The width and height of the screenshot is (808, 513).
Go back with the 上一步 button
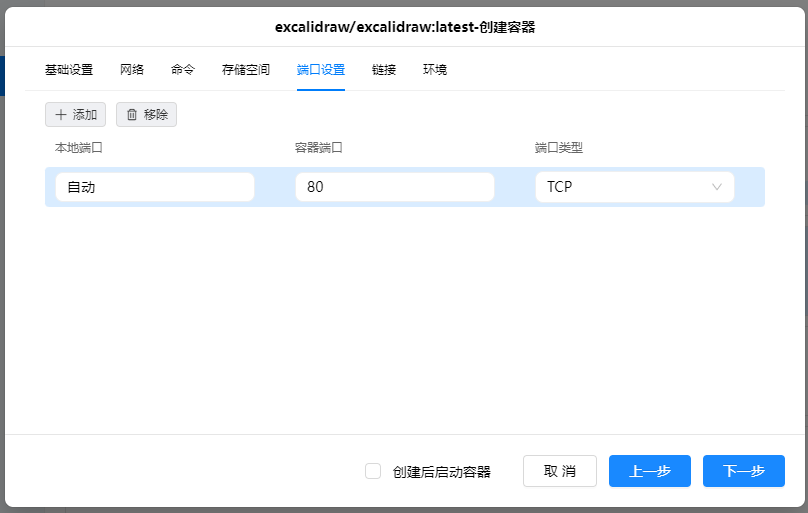click(x=650, y=471)
